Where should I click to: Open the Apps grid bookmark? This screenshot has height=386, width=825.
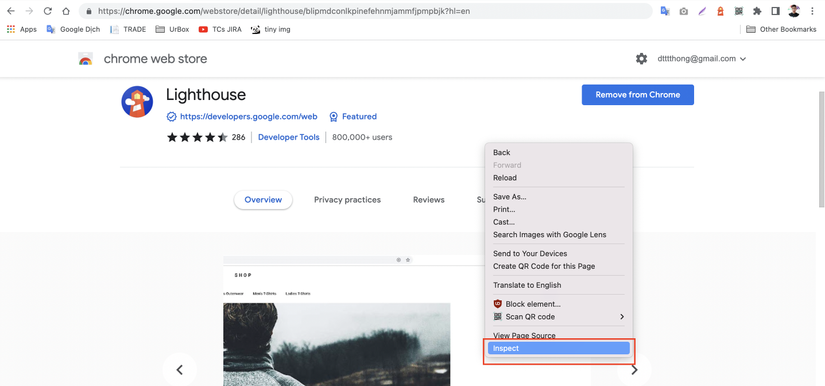22,29
